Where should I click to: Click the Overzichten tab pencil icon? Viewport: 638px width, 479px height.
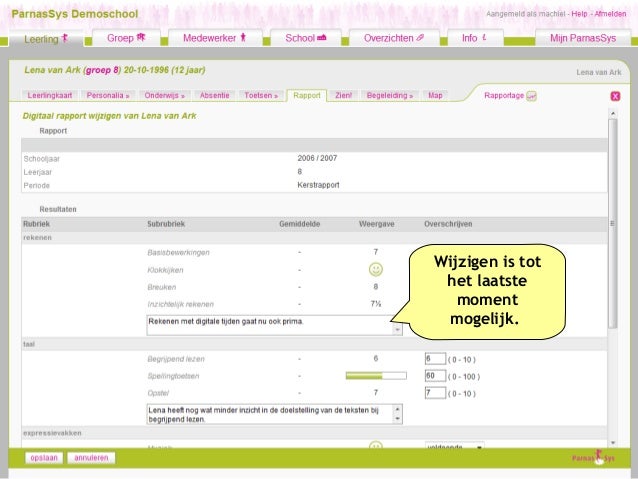point(420,37)
